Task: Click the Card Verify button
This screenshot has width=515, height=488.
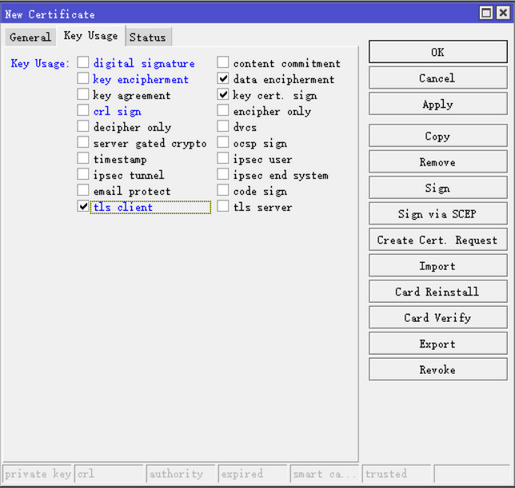Action: point(438,318)
